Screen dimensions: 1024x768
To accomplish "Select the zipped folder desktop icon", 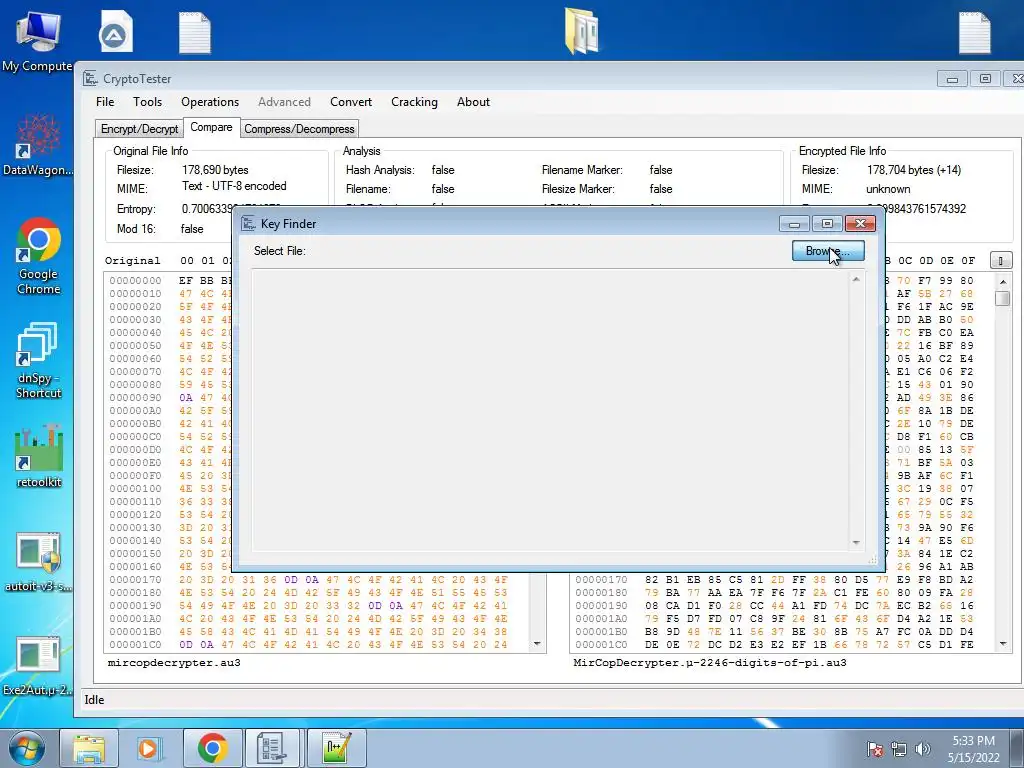I will coord(581,31).
